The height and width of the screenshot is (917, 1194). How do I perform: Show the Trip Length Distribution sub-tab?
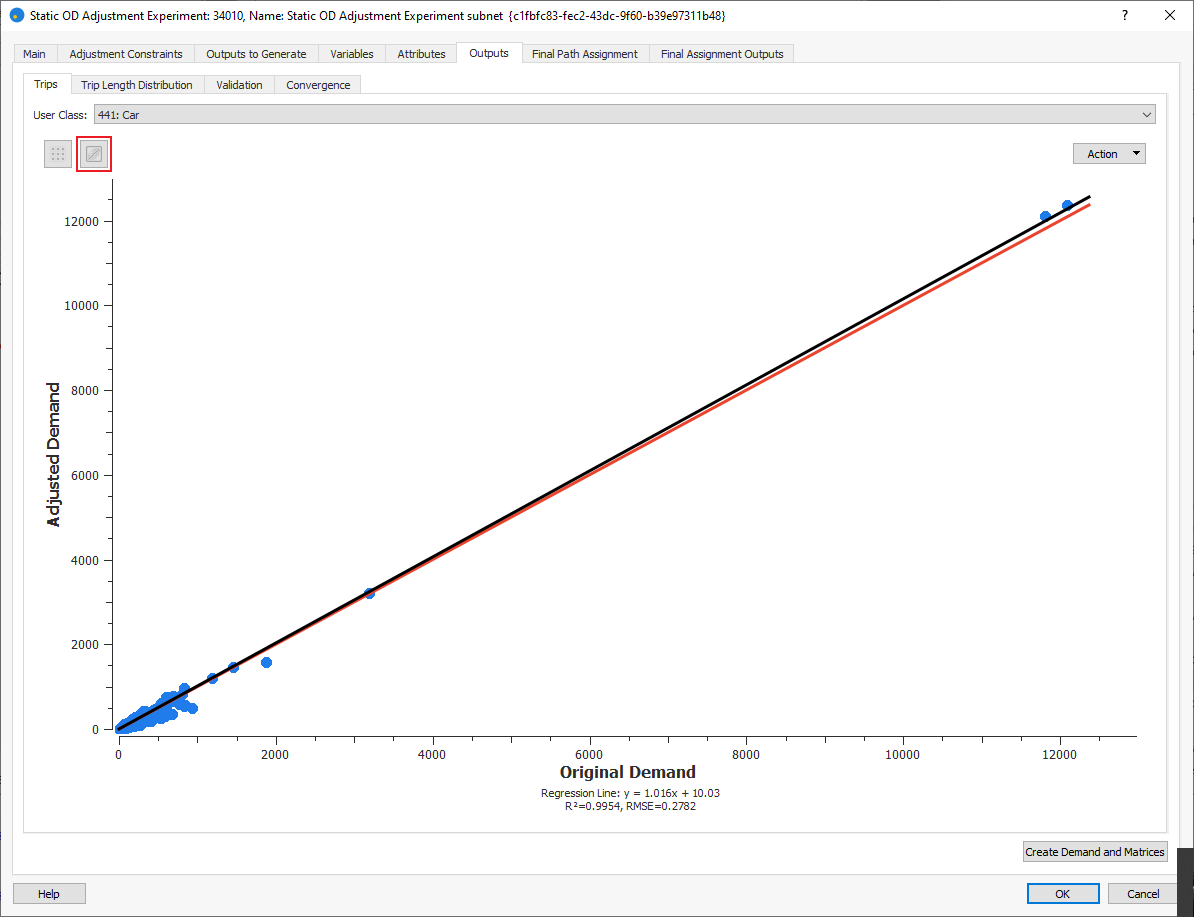click(x=137, y=85)
